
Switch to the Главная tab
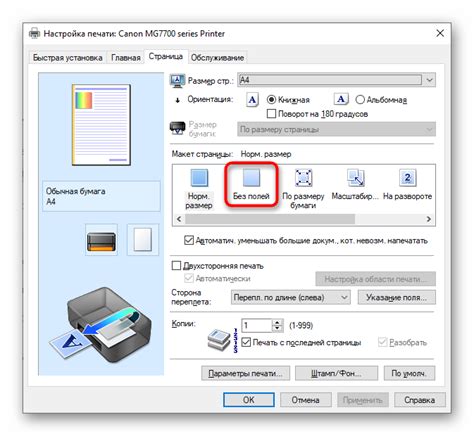coord(126,58)
